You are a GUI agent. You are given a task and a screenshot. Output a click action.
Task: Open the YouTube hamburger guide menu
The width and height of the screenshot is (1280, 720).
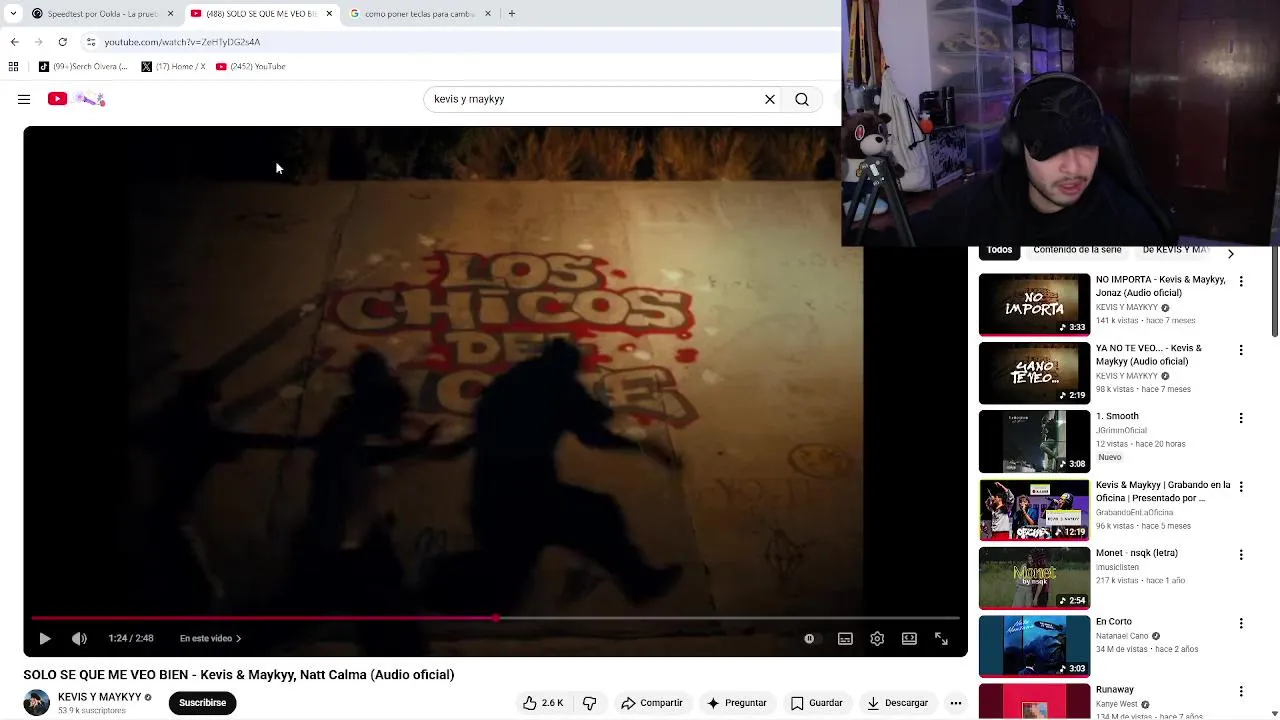click(x=24, y=99)
